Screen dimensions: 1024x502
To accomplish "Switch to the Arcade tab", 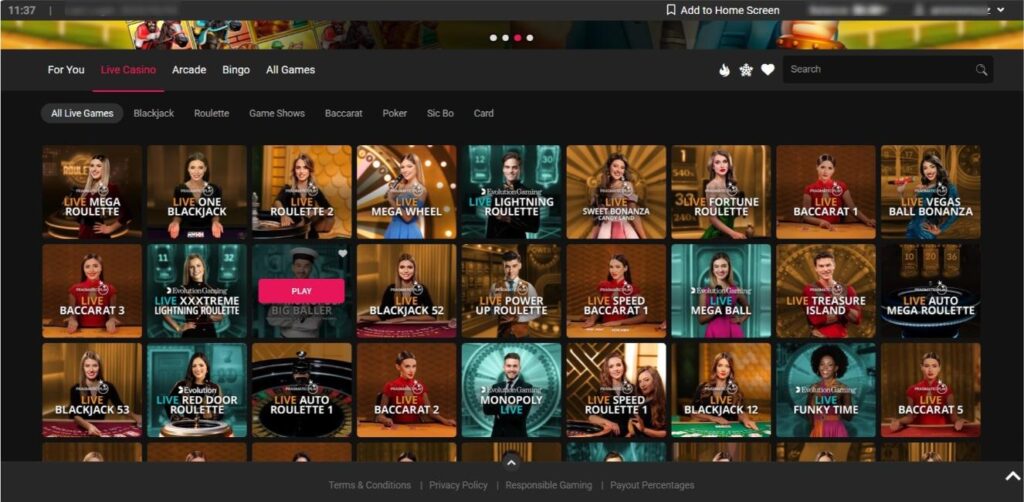I will [x=189, y=70].
